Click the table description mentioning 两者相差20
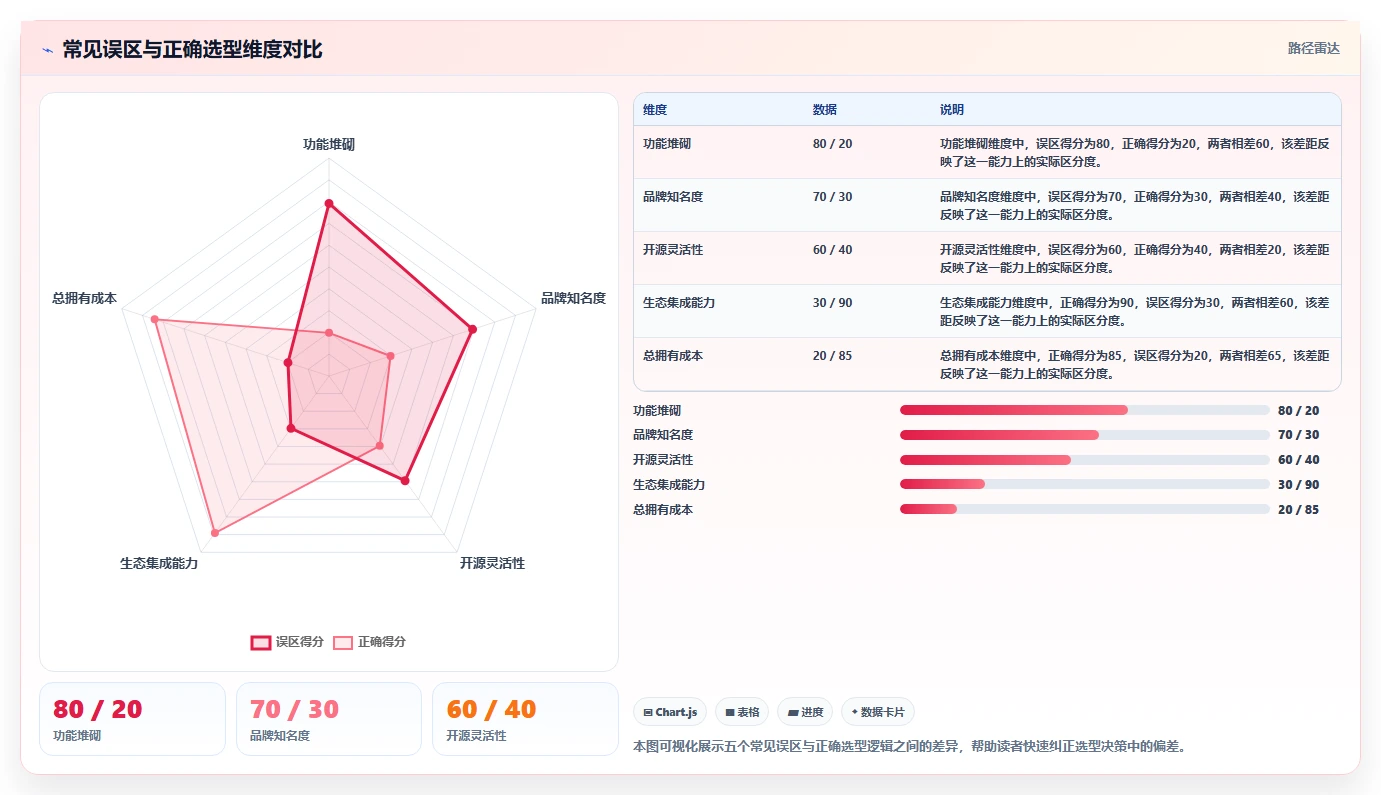This screenshot has height=795, width=1381. click(x=1135, y=259)
